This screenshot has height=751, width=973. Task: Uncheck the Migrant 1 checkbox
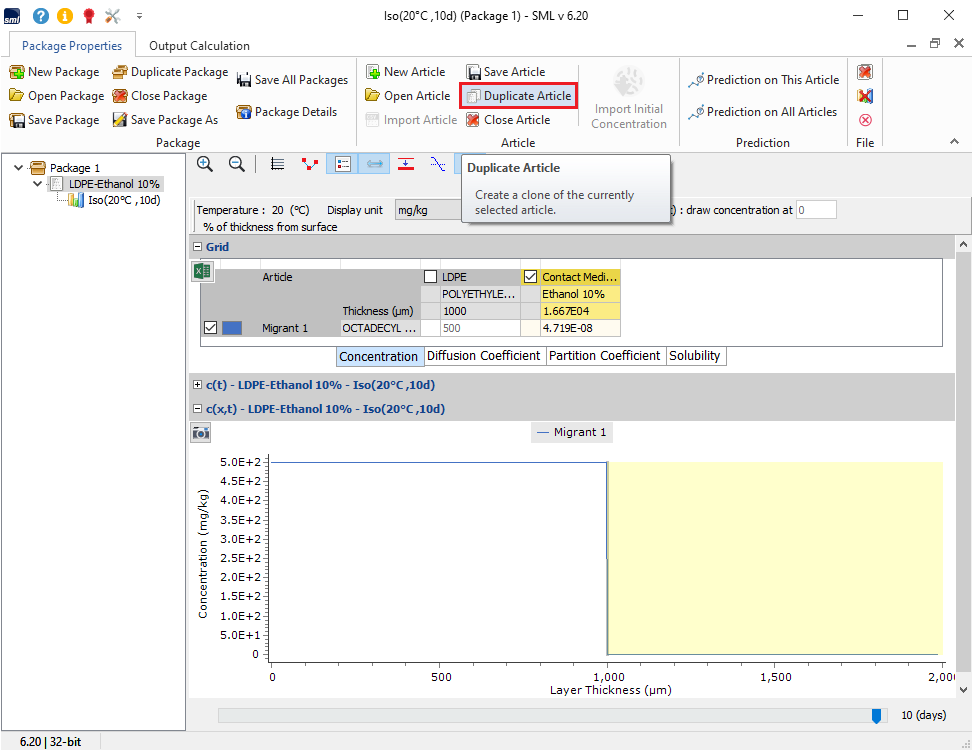[x=210, y=328]
